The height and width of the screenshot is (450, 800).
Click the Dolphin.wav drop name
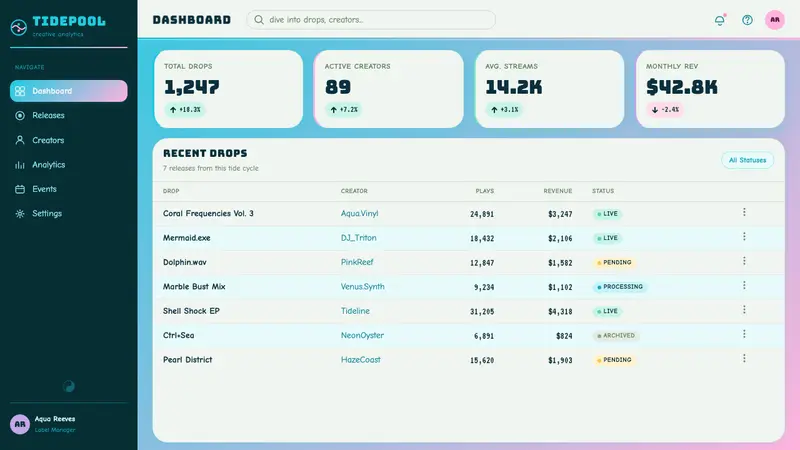click(185, 262)
